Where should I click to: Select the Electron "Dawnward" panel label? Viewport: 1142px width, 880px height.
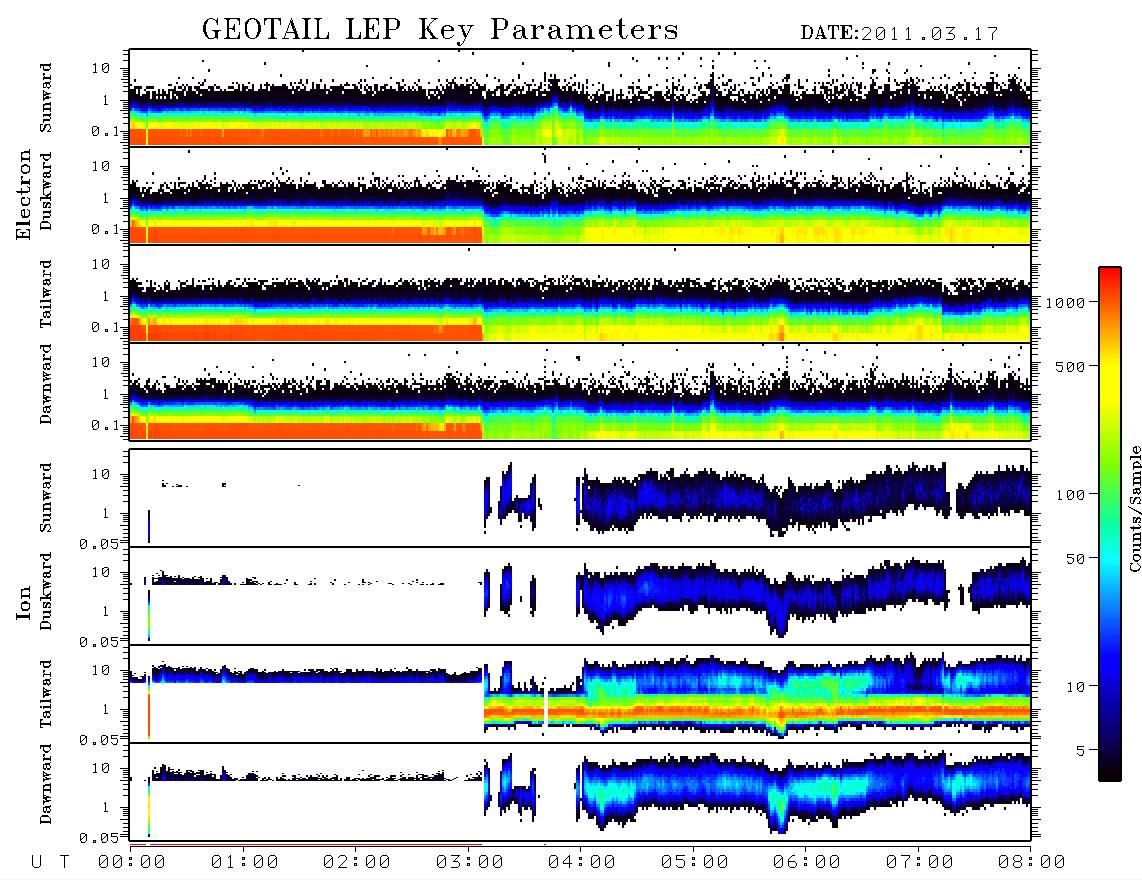tap(46, 385)
